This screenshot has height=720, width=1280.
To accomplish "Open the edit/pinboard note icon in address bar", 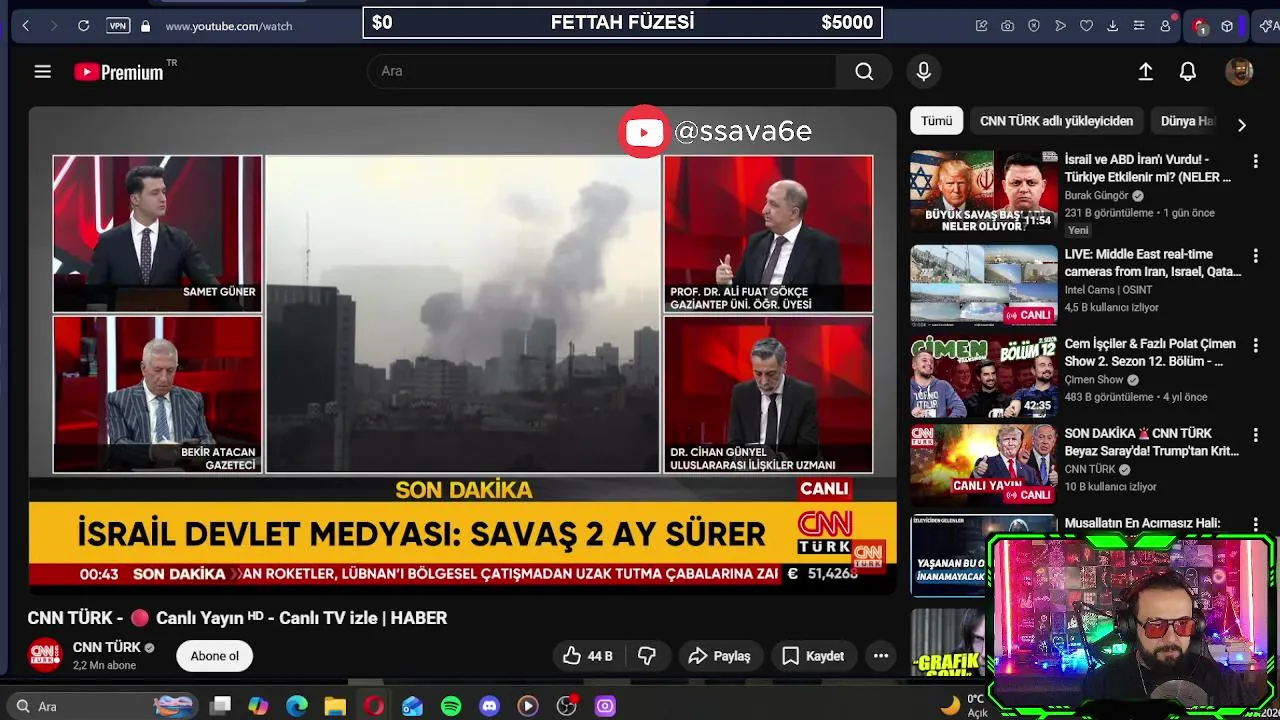I will [982, 26].
